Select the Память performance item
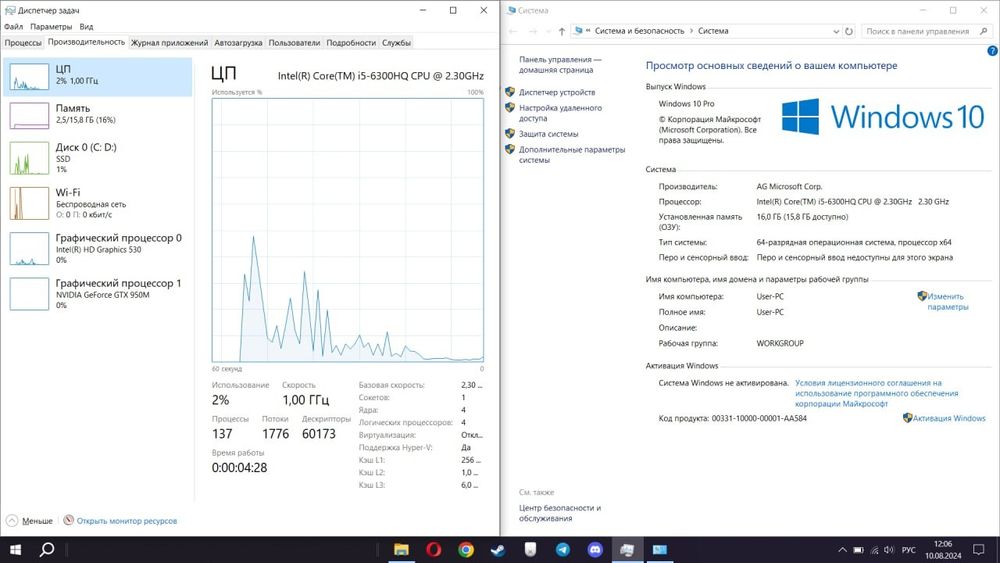This screenshot has height=563, width=1000. 98,115
